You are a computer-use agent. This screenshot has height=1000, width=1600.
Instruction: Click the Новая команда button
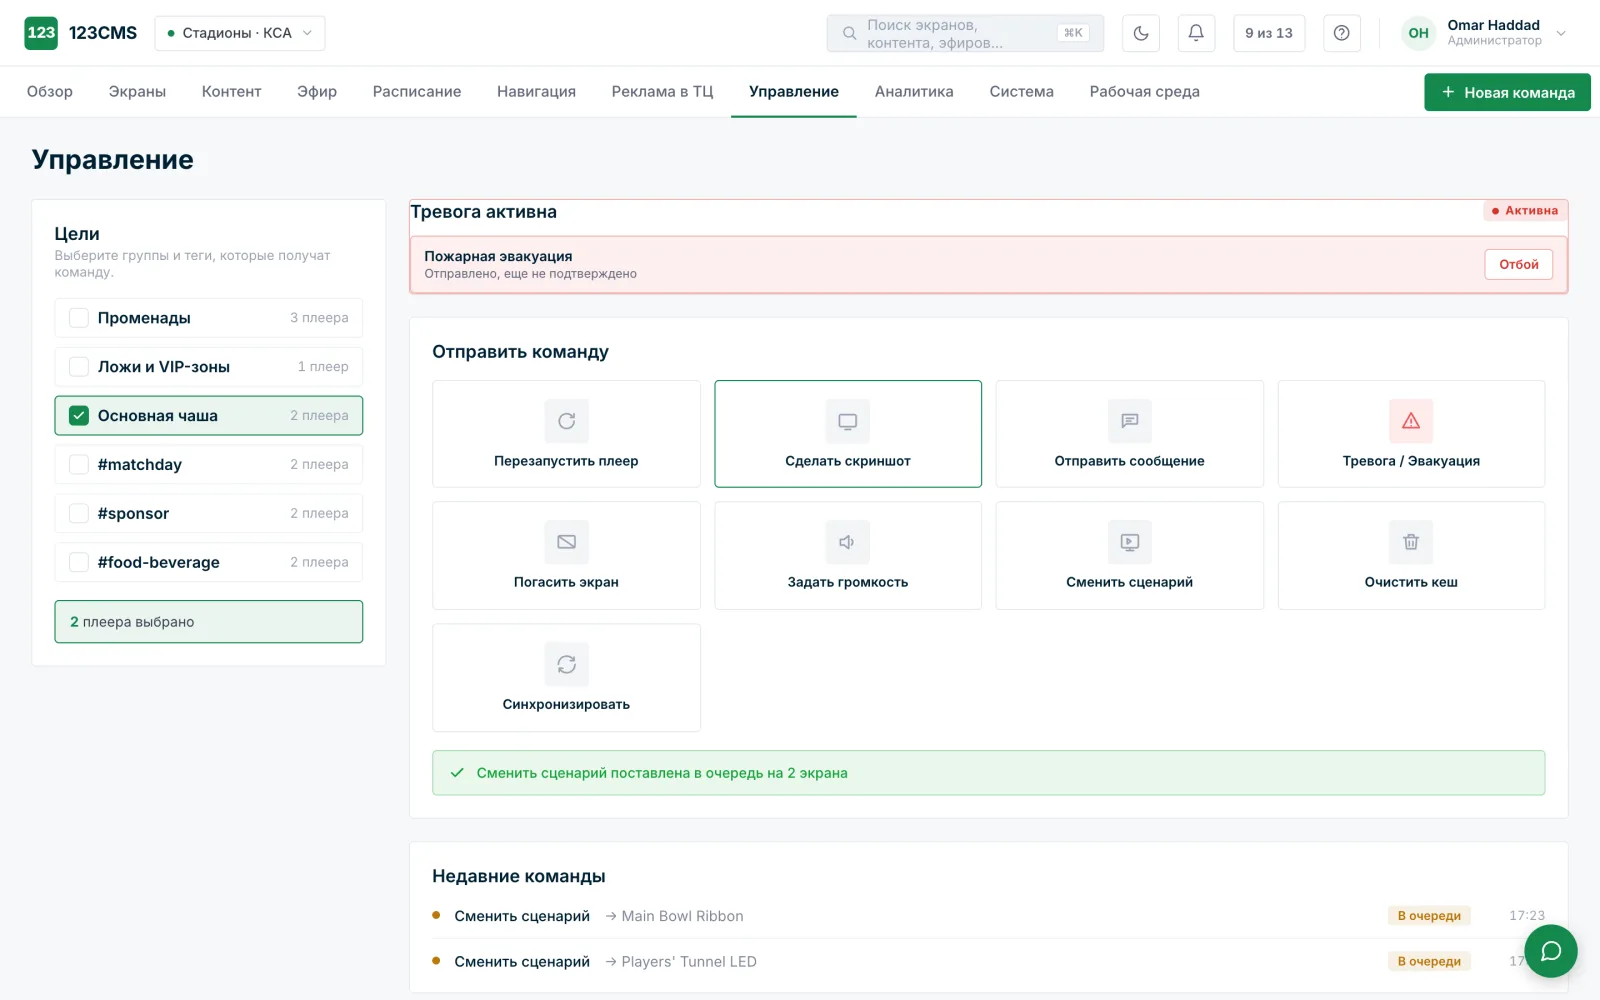tap(1507, 93)
